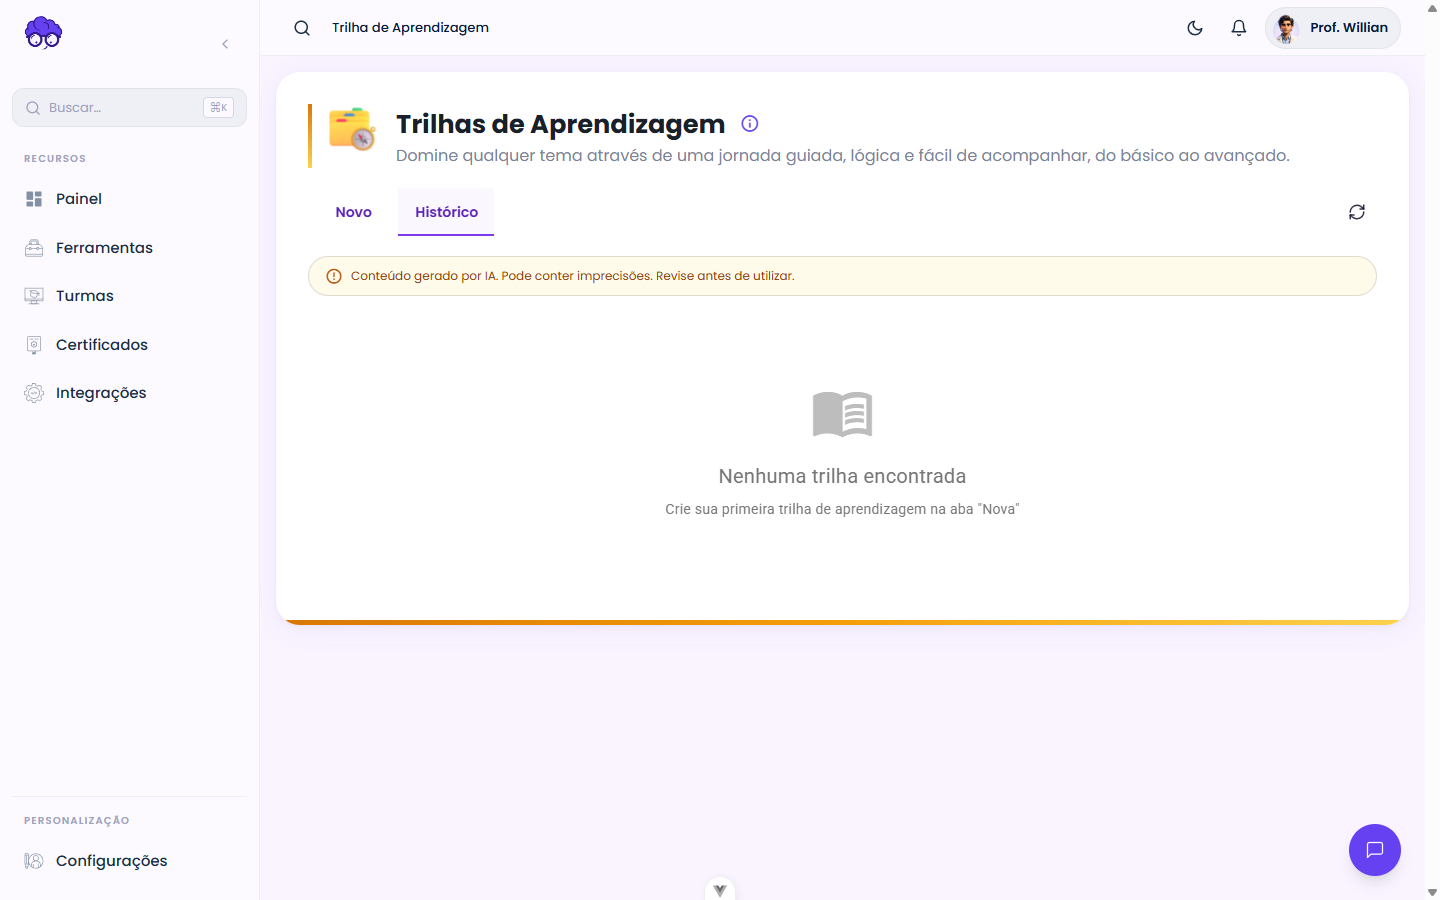
Task: Click the info icon beside Trilhas de Aprendizagem
Action: point(750,124)
